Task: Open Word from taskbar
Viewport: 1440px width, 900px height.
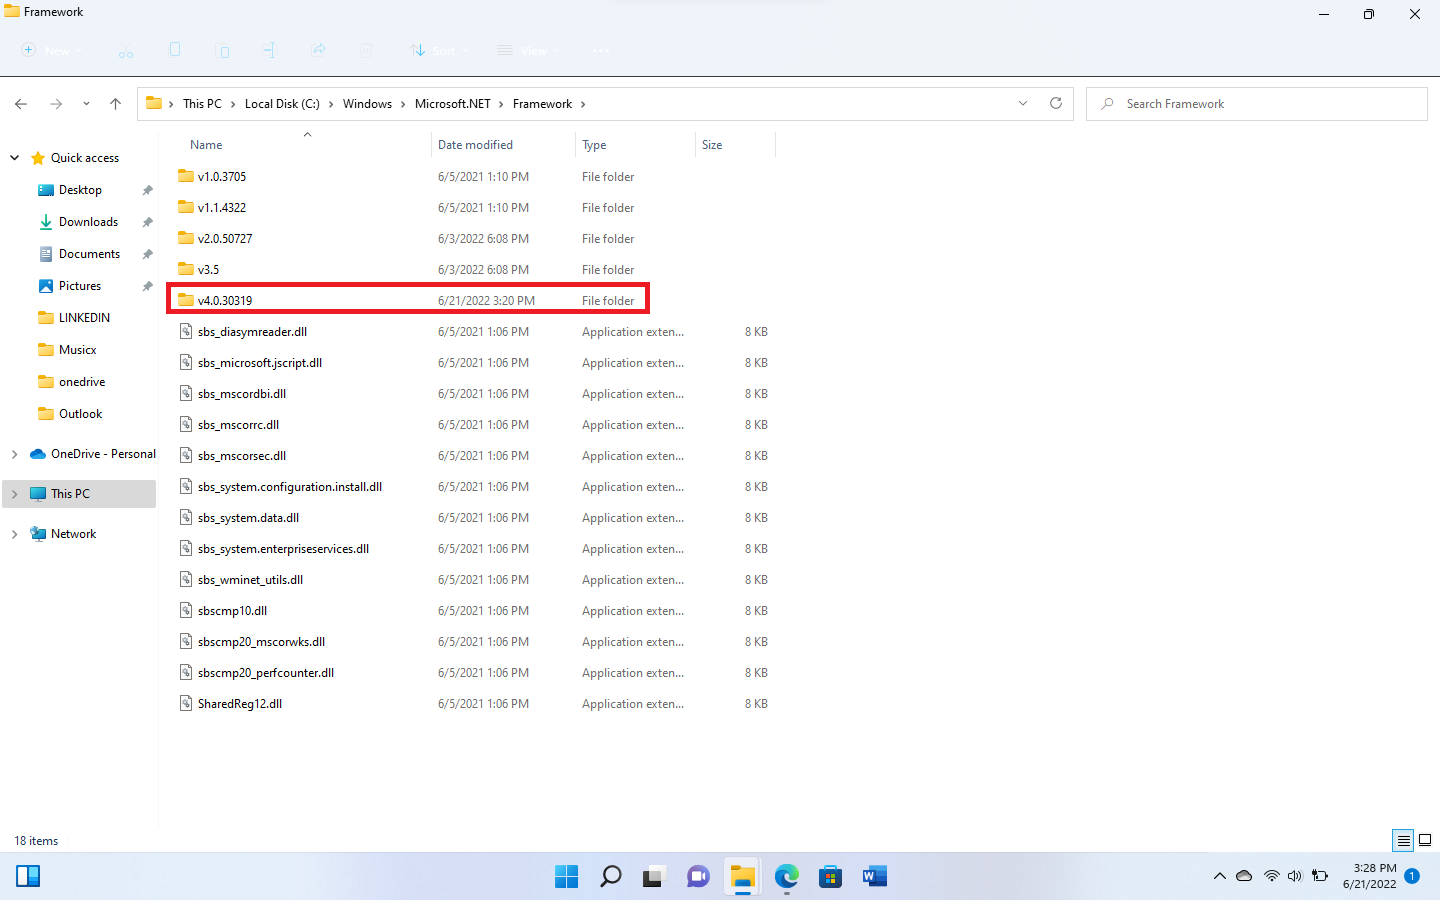Action: (874, 877)
